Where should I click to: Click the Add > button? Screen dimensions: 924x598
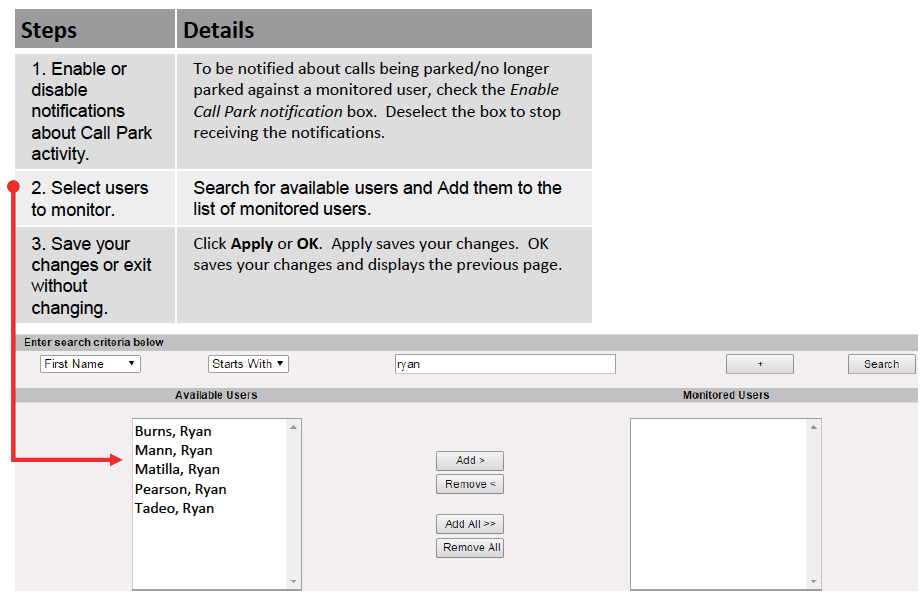(x=470, y=461)
